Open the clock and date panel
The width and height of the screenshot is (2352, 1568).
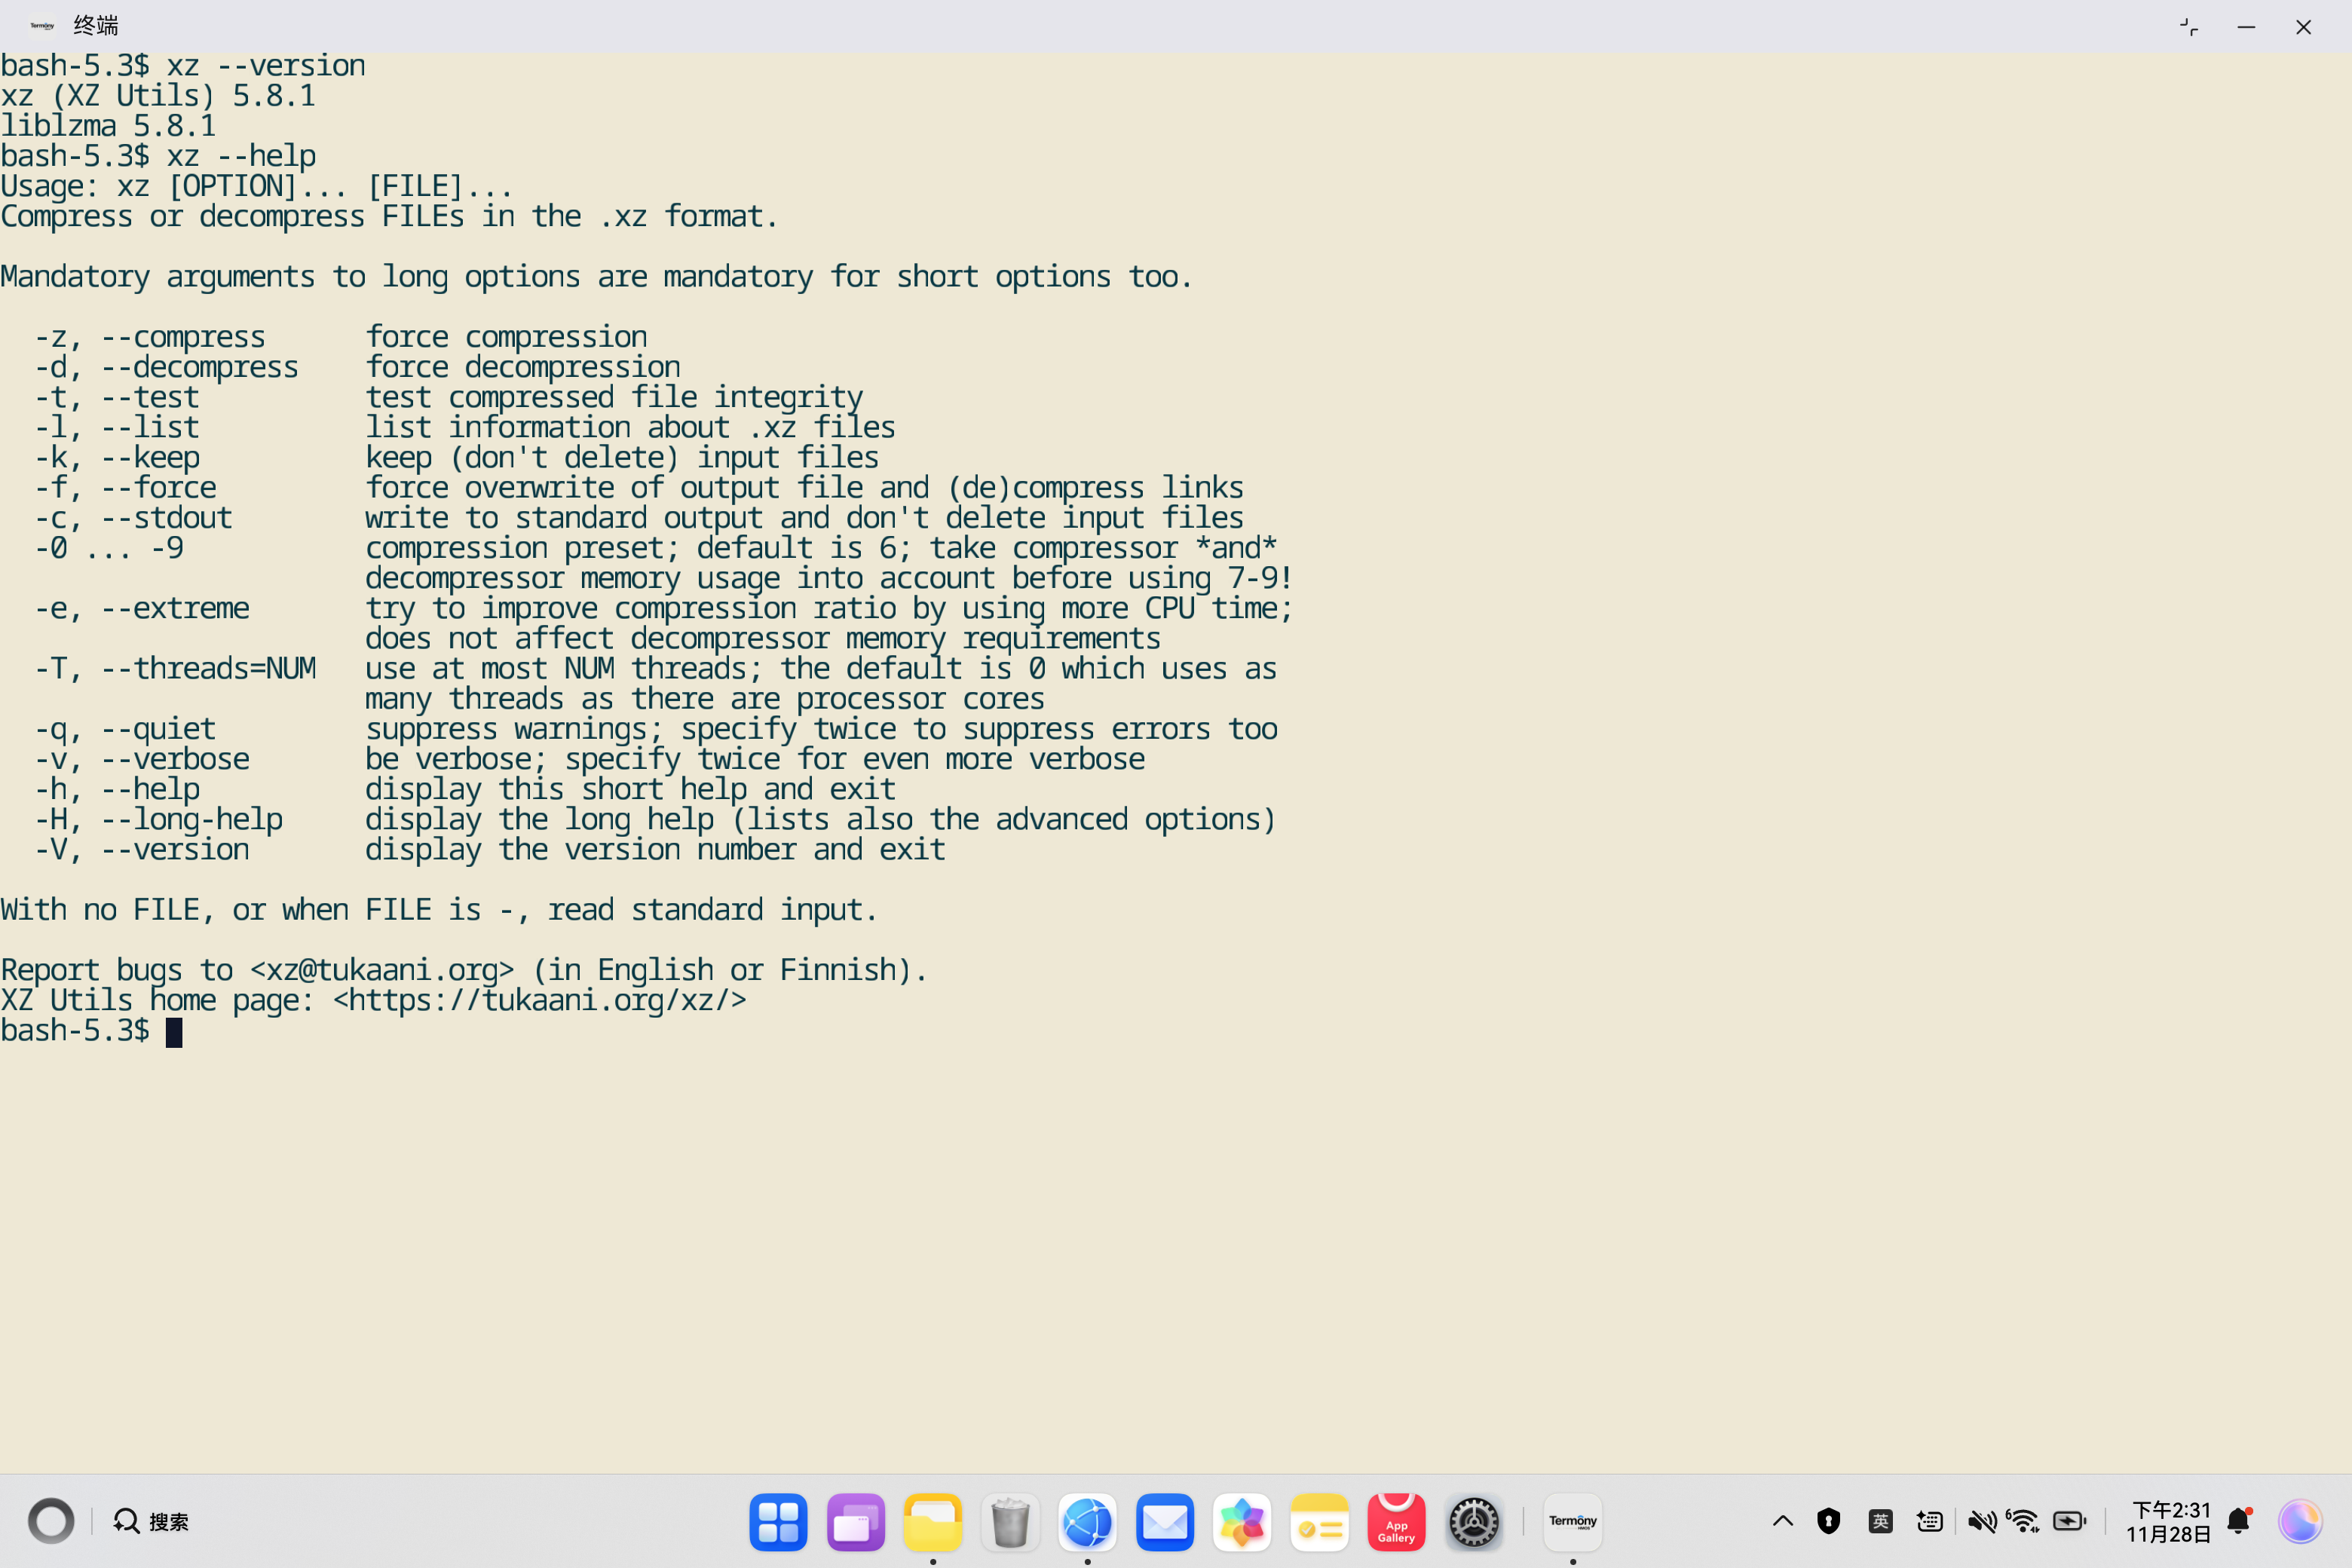2169,1522
